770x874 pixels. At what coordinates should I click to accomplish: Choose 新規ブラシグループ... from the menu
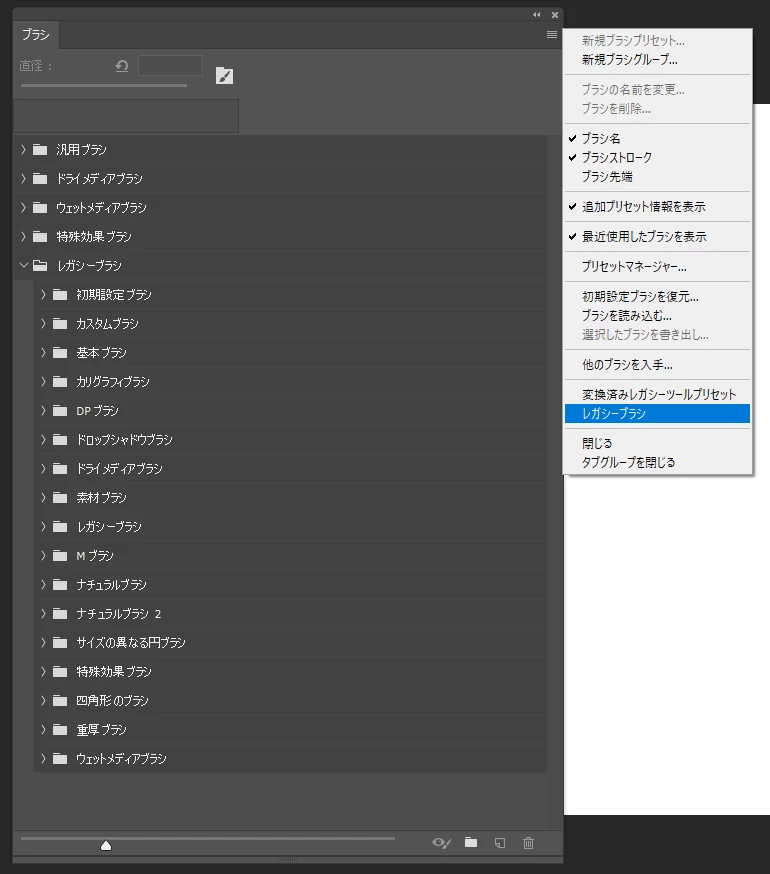pyautogui.click(x=657, y=59)
